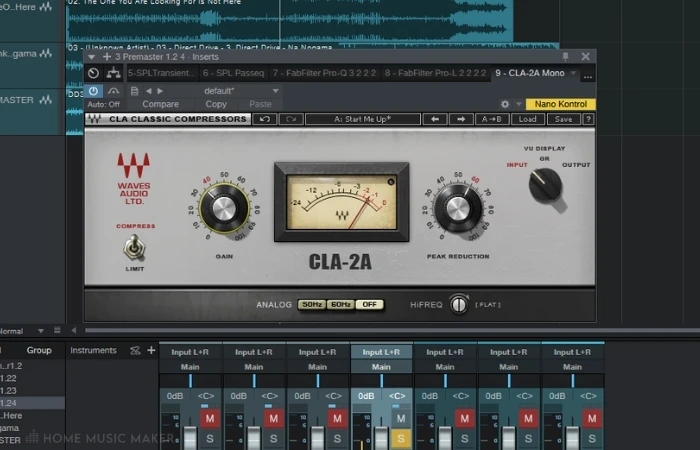
Task: Add an instrument with the plus icon
Action: [x=151, y=350]
